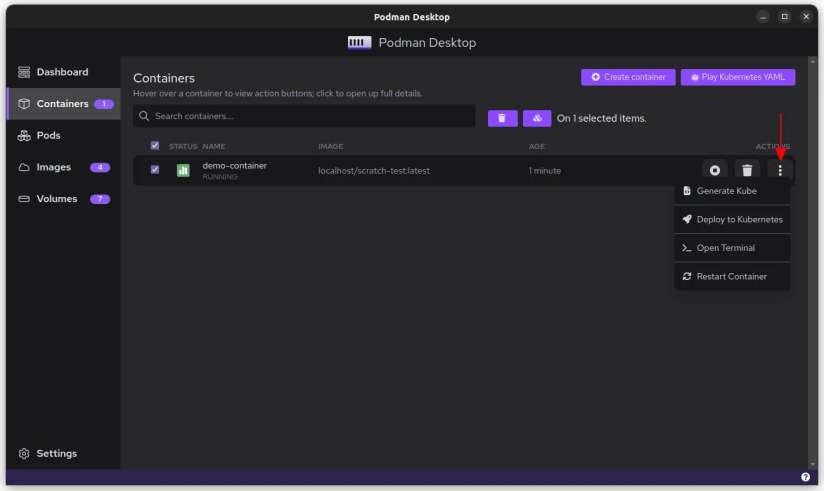Choose Deploy to Kubernetes
This screenshot has height=491, width=824.
point(732,219)
